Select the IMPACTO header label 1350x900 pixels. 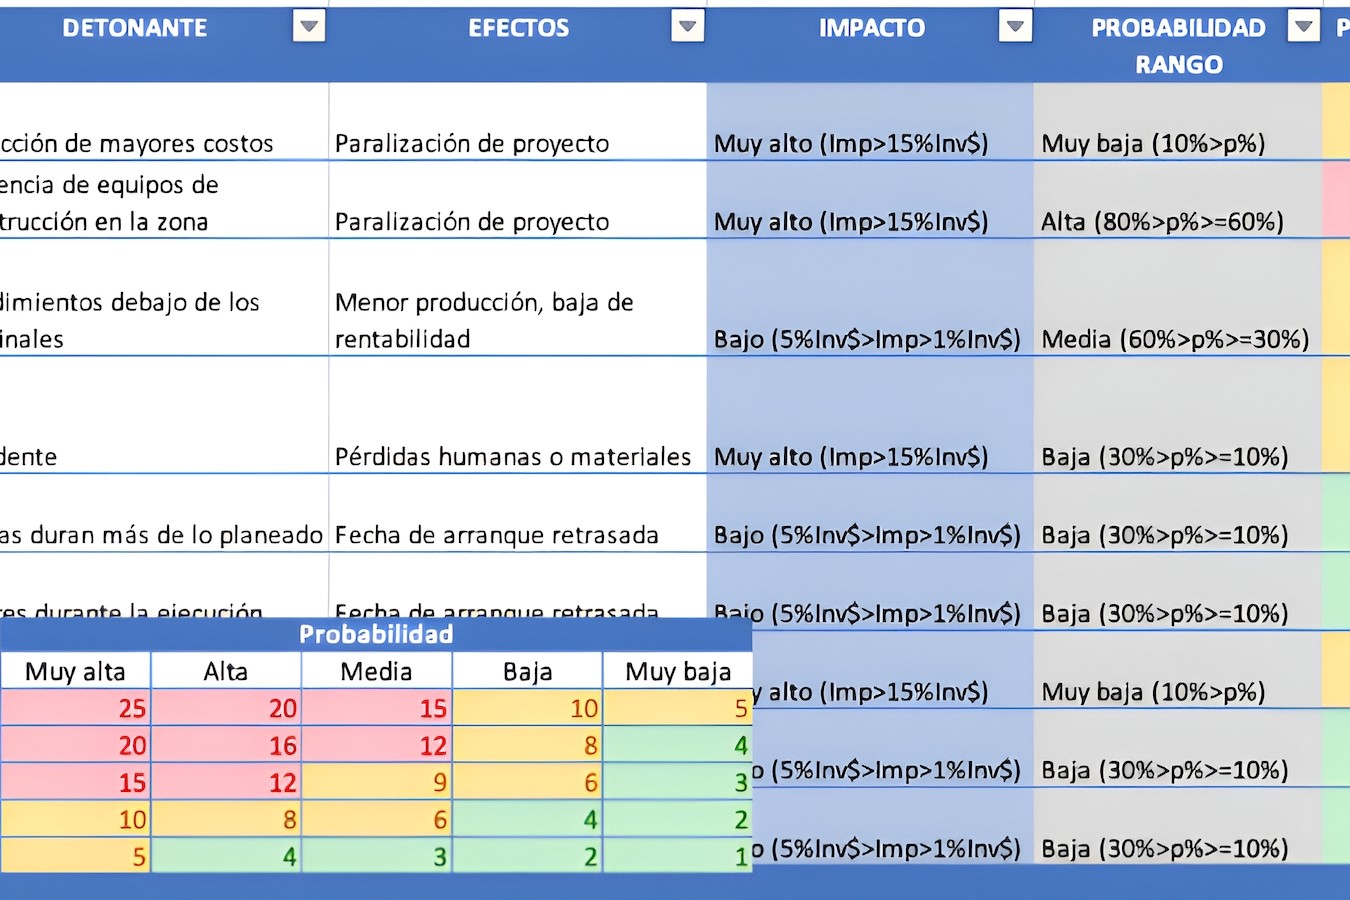871,28
